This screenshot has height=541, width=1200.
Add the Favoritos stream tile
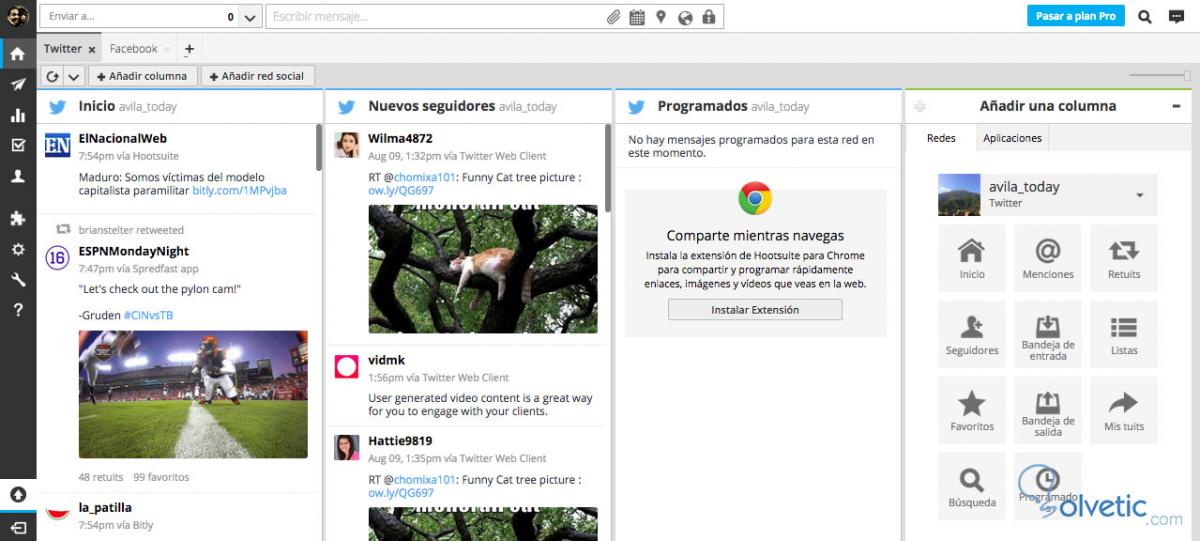point(972,410)
